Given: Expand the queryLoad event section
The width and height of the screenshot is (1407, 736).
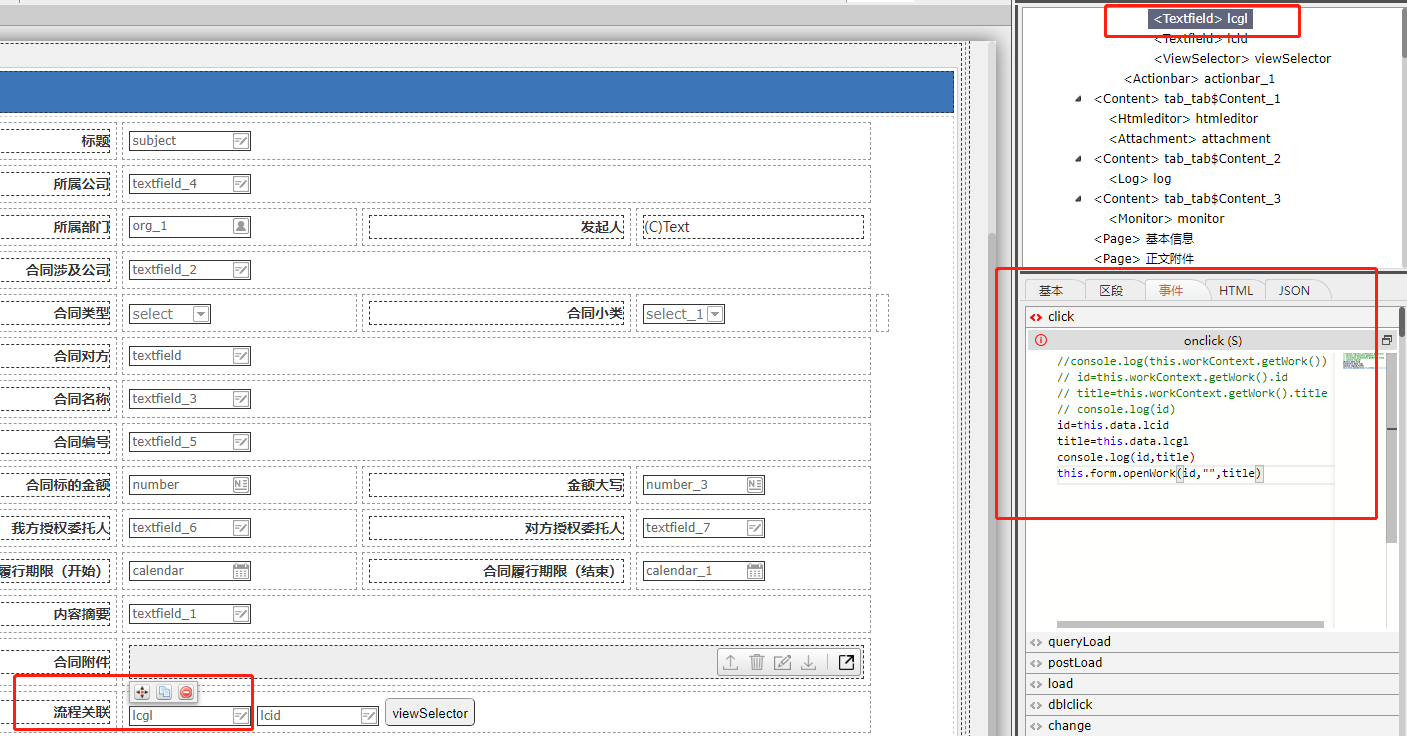Looking at the screenshot, I should click(x=1212, y=642).
